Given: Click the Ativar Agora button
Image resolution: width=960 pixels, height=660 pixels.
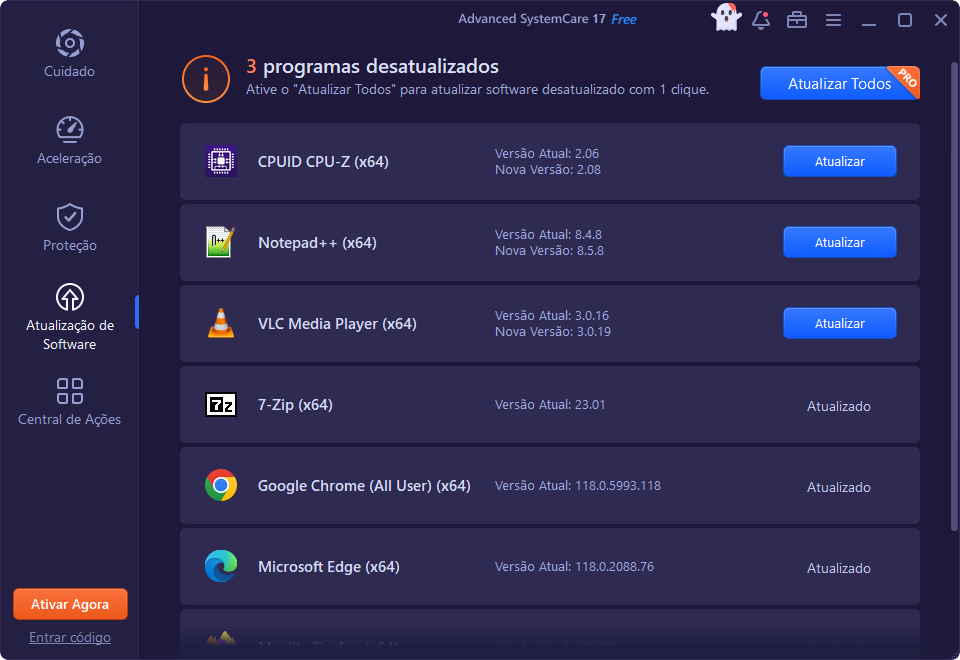Looking at the screenshot, I should pyautogui.click(x=70, y=604).
